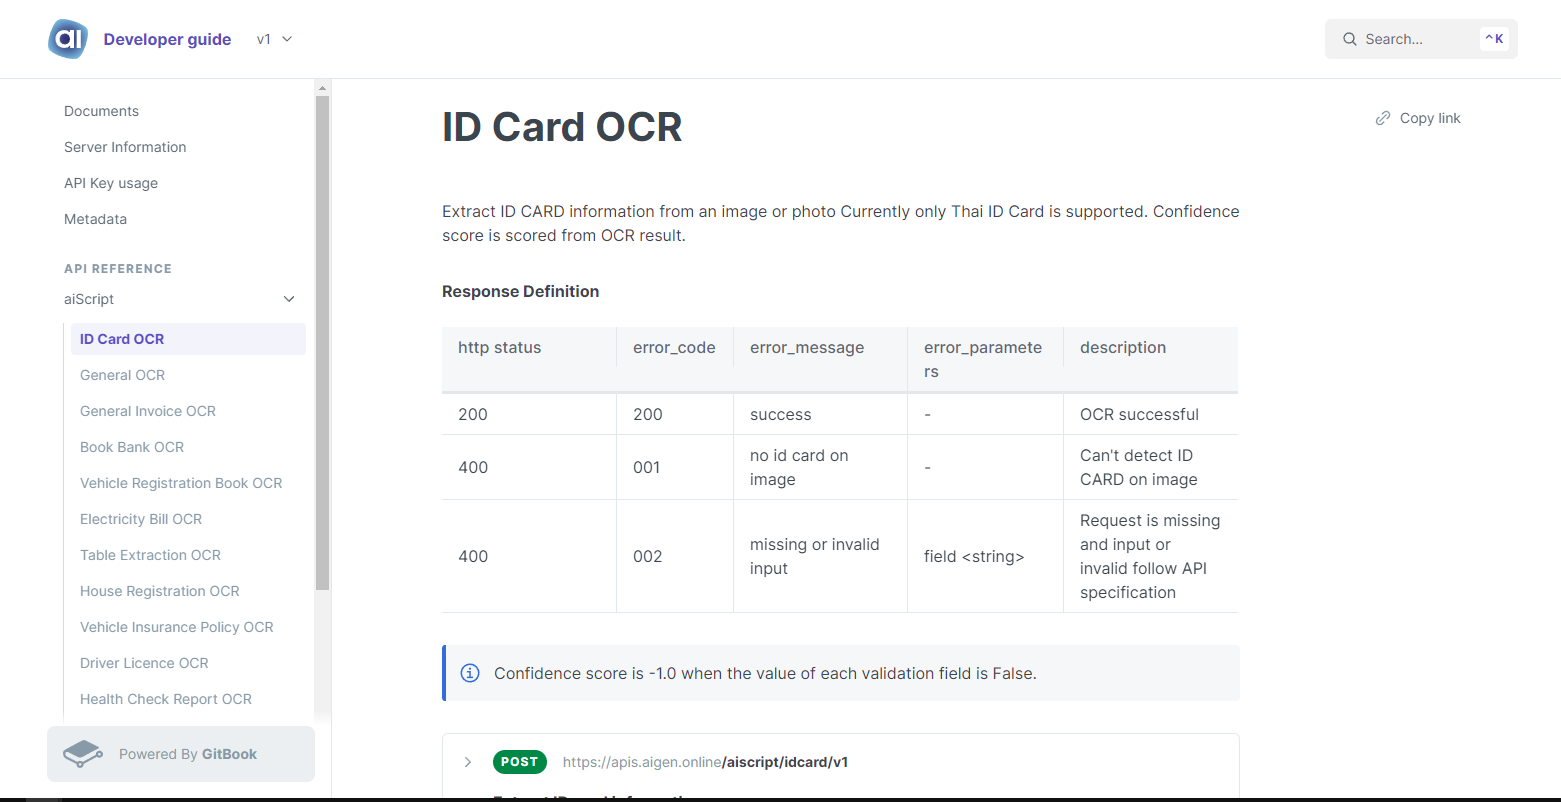Open Vehicle Registration Book OCR
This screenshot has width=1561, height=802.
point(181,483)
